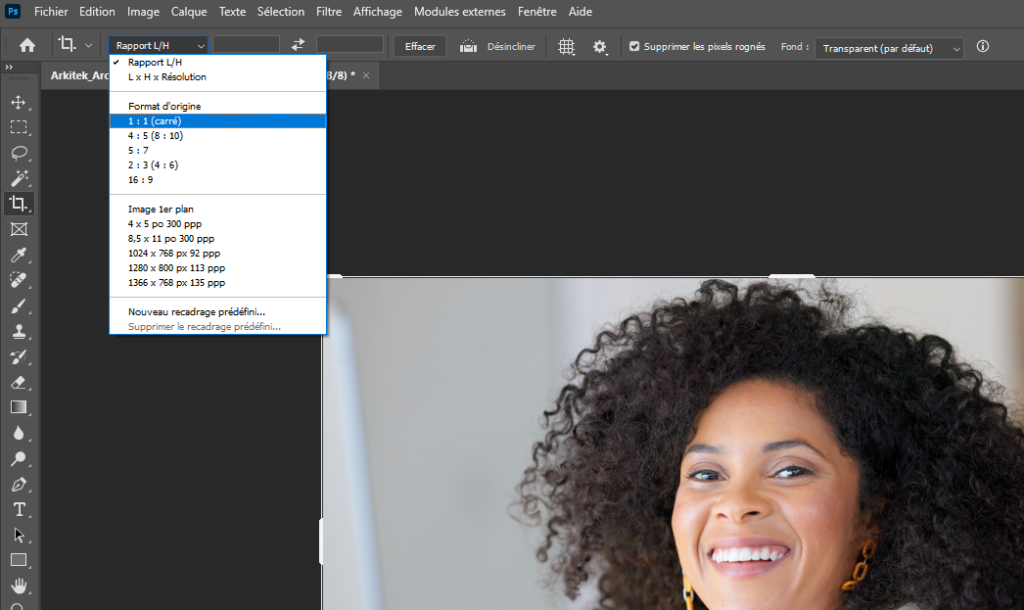Select the Horizontal Type tool
The width and height of the screenshot is (1024, 610).
click(x=18, y=509)
